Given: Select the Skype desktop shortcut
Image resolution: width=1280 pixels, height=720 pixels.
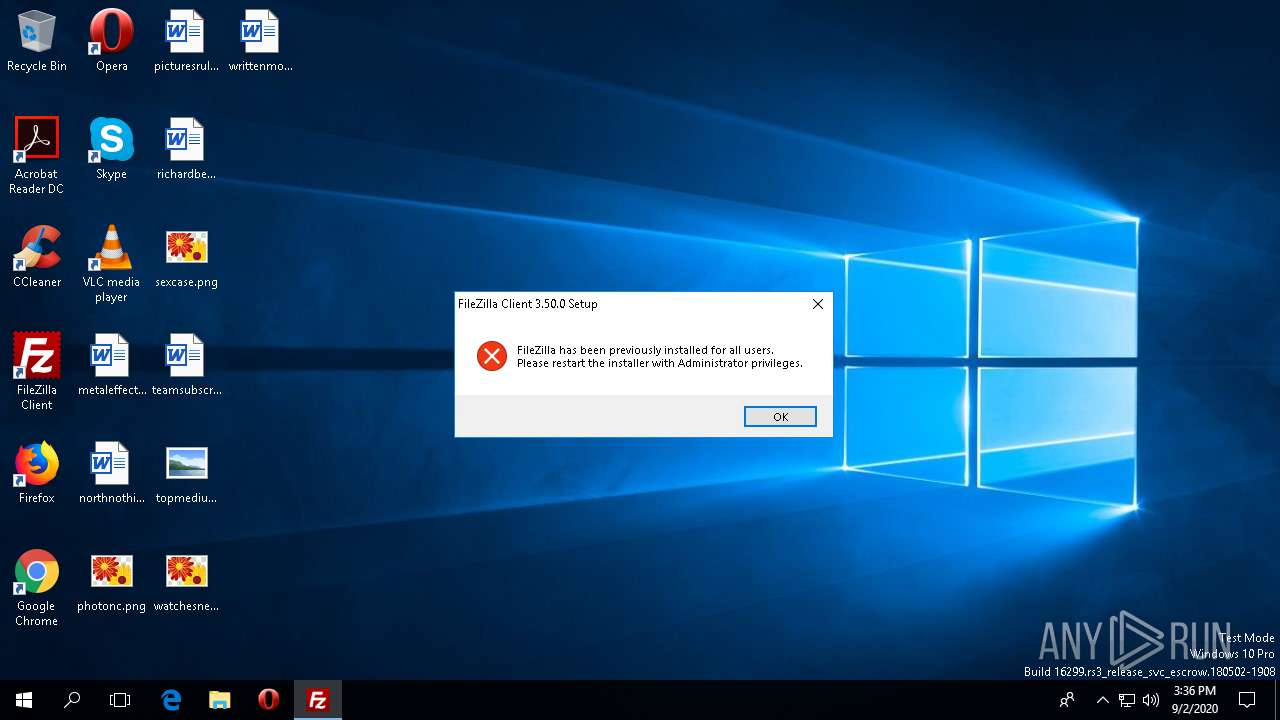Looking at the screenshot, I should 111,149.
